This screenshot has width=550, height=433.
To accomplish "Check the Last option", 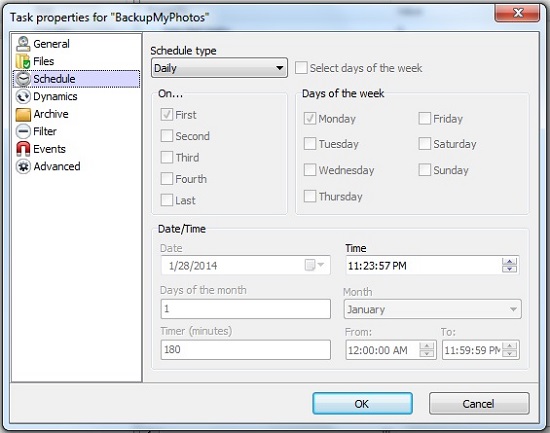I will (167, 200).
